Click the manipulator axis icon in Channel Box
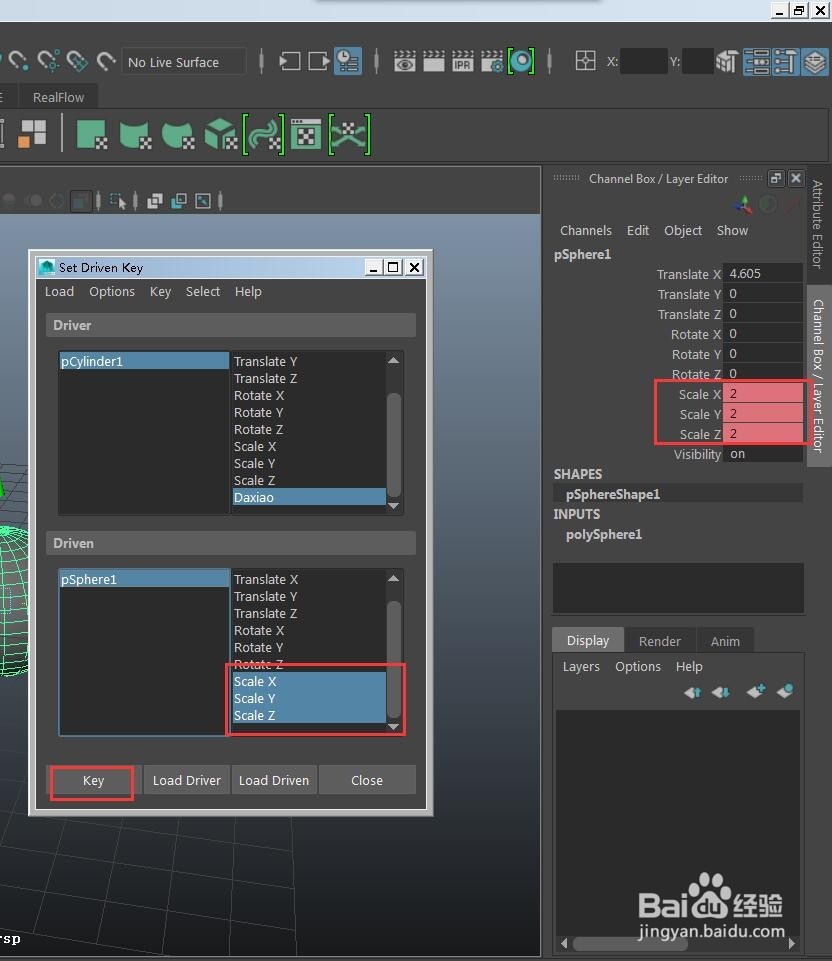This screenshot has height=961, width=832. point(743,204)
